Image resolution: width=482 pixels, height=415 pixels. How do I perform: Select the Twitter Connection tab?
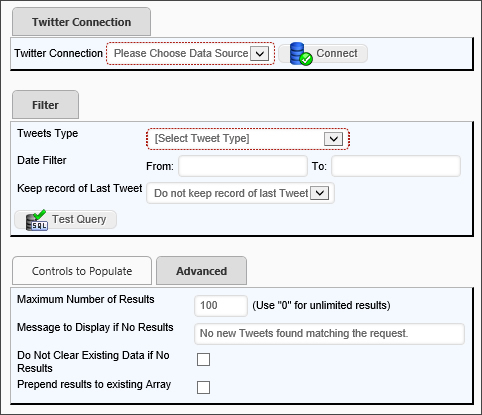pos(81,22)
